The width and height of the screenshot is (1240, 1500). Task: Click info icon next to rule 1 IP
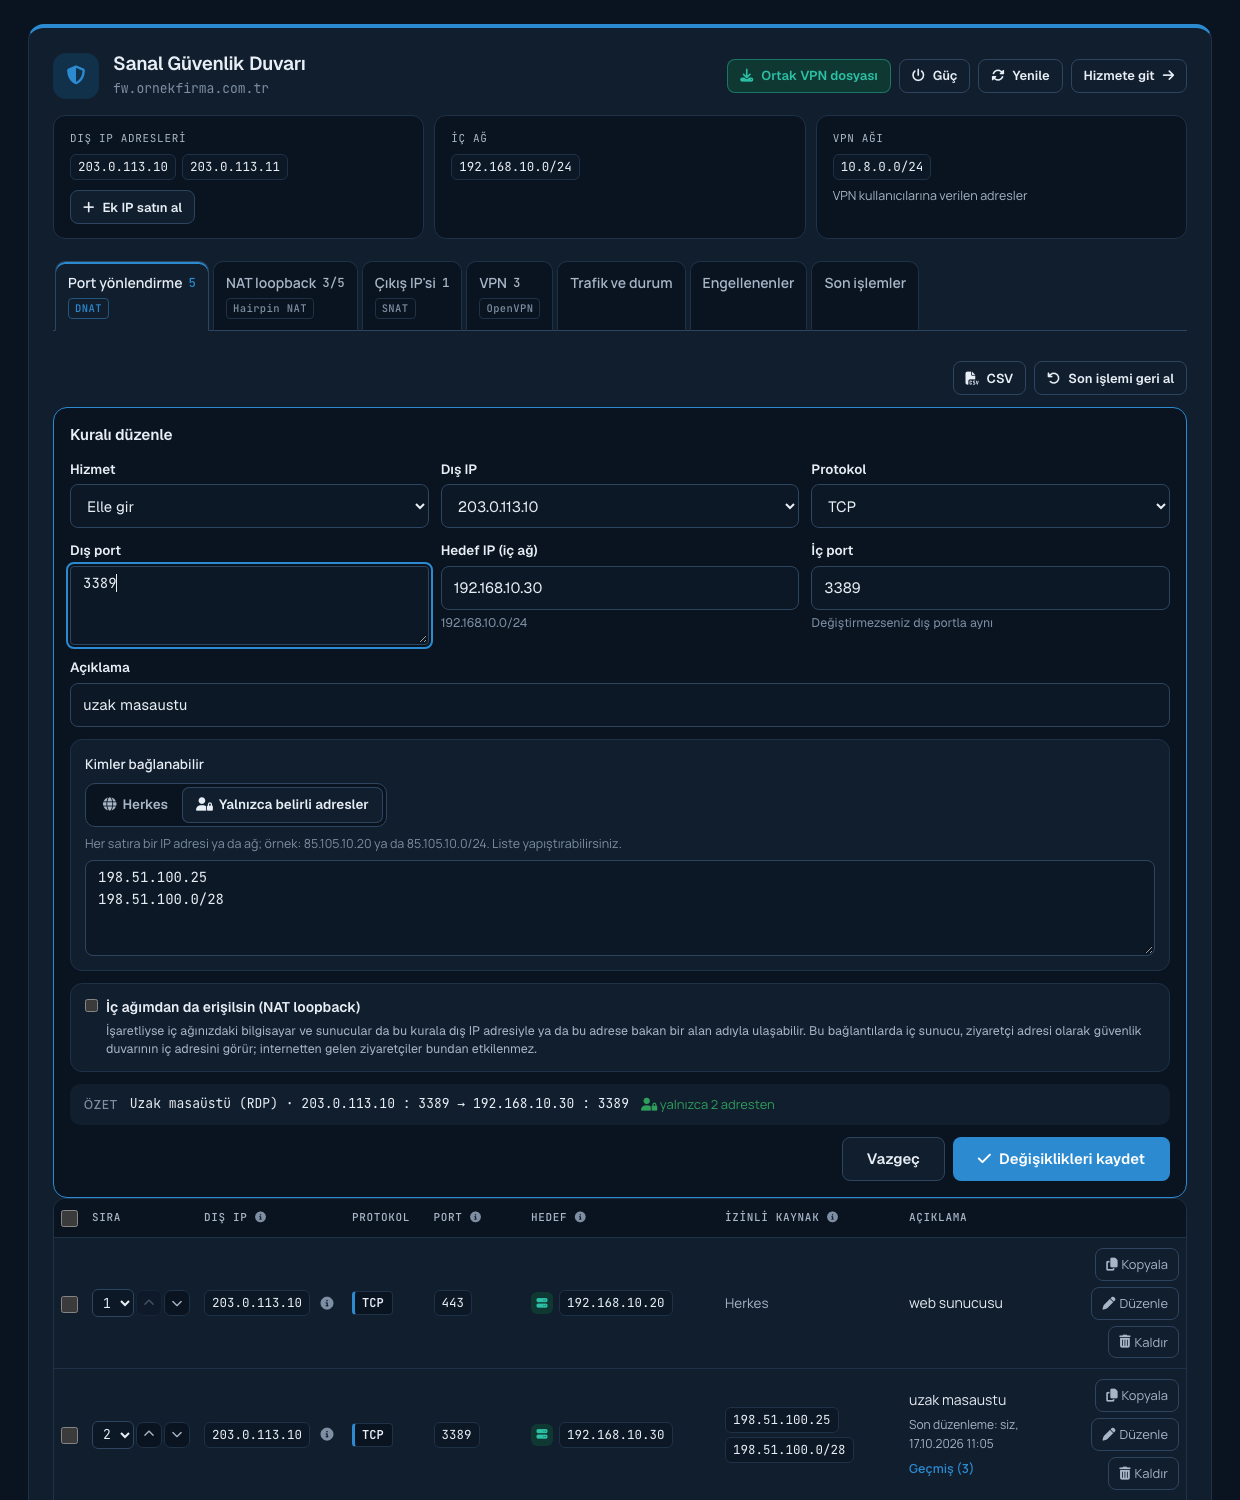click(x=327, y=1303)
